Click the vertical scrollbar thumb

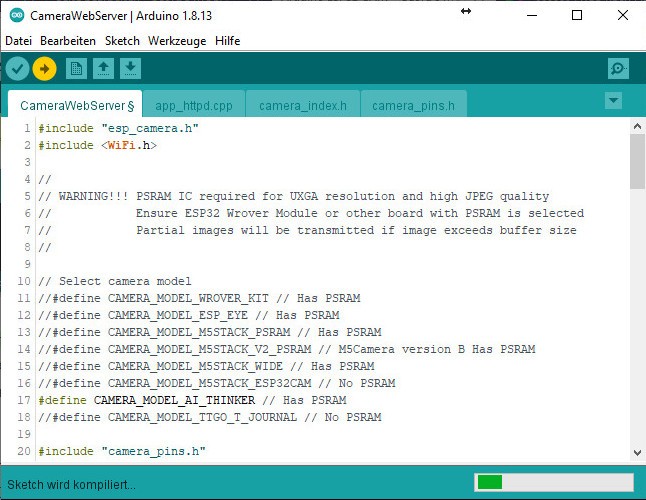coord(637,161)
